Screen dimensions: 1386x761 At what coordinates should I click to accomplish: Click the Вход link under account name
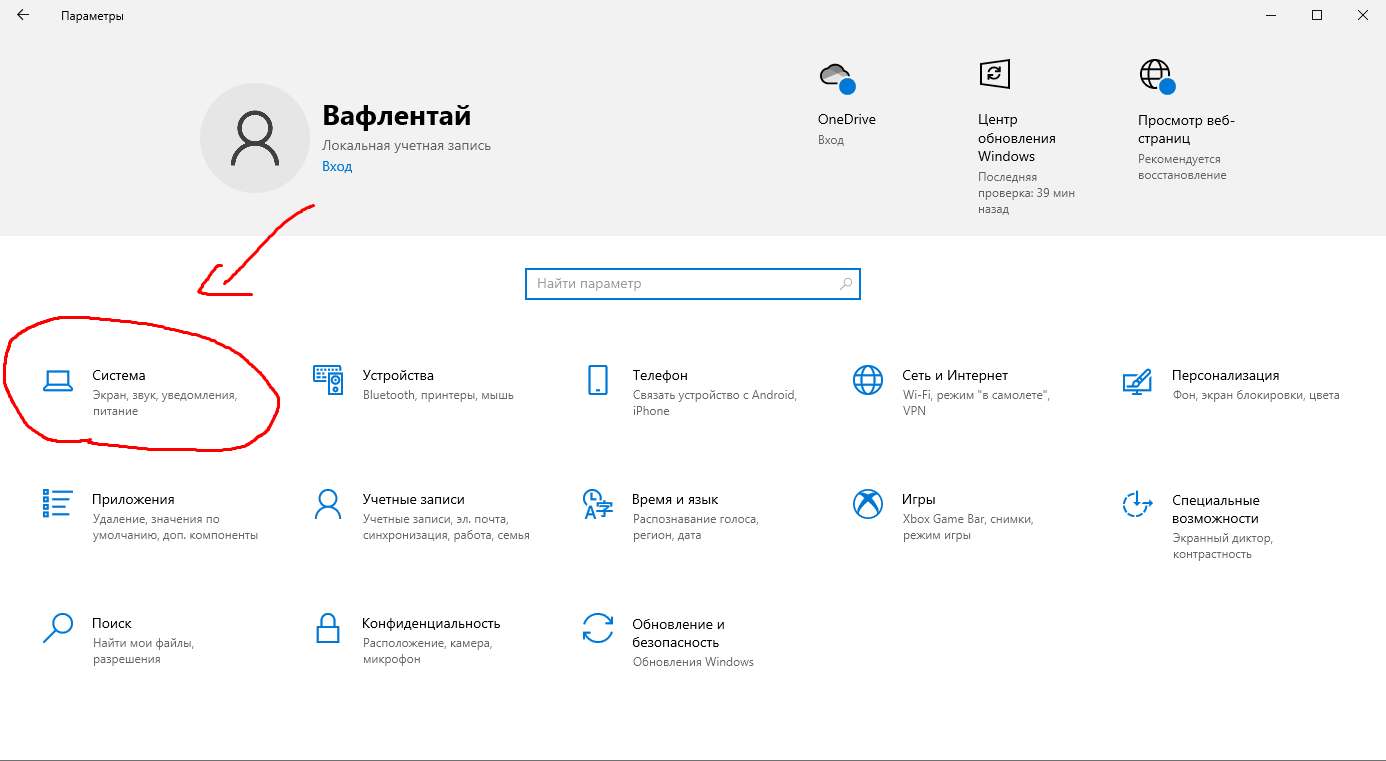click(337, 166)
